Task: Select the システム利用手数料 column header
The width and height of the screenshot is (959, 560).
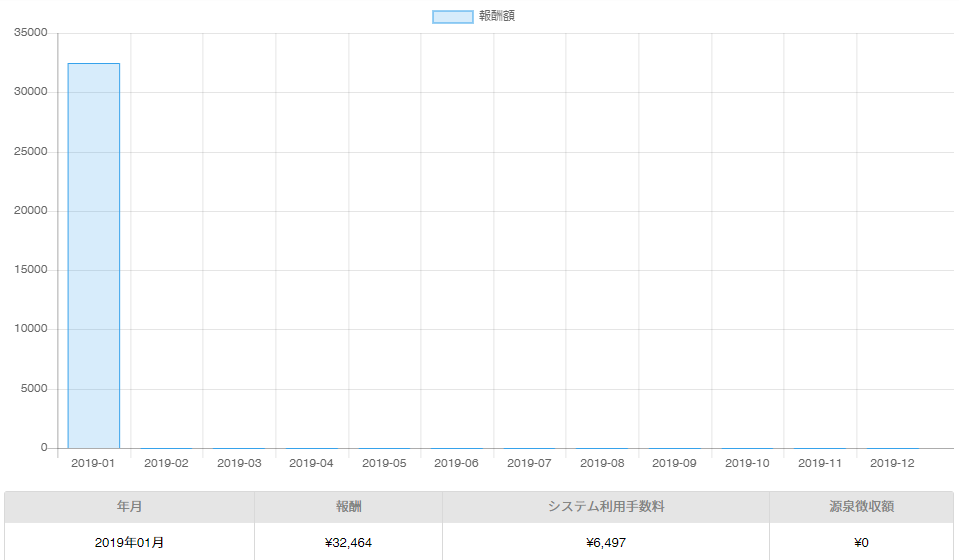Action: pos(605,507)
